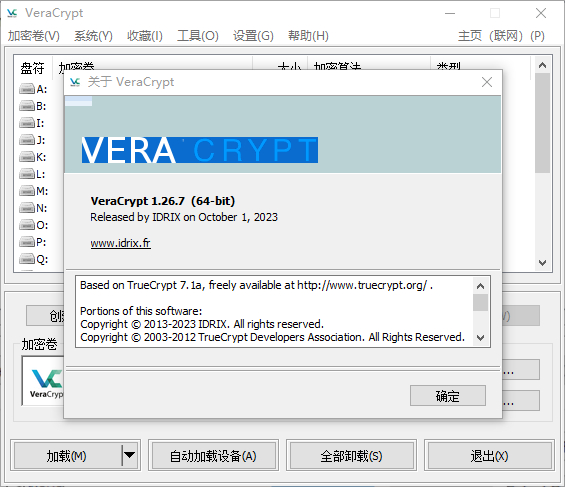Screen dimensions: 565x487
Task: Open the 系统(Y) menu
Action: coord(93,36)
